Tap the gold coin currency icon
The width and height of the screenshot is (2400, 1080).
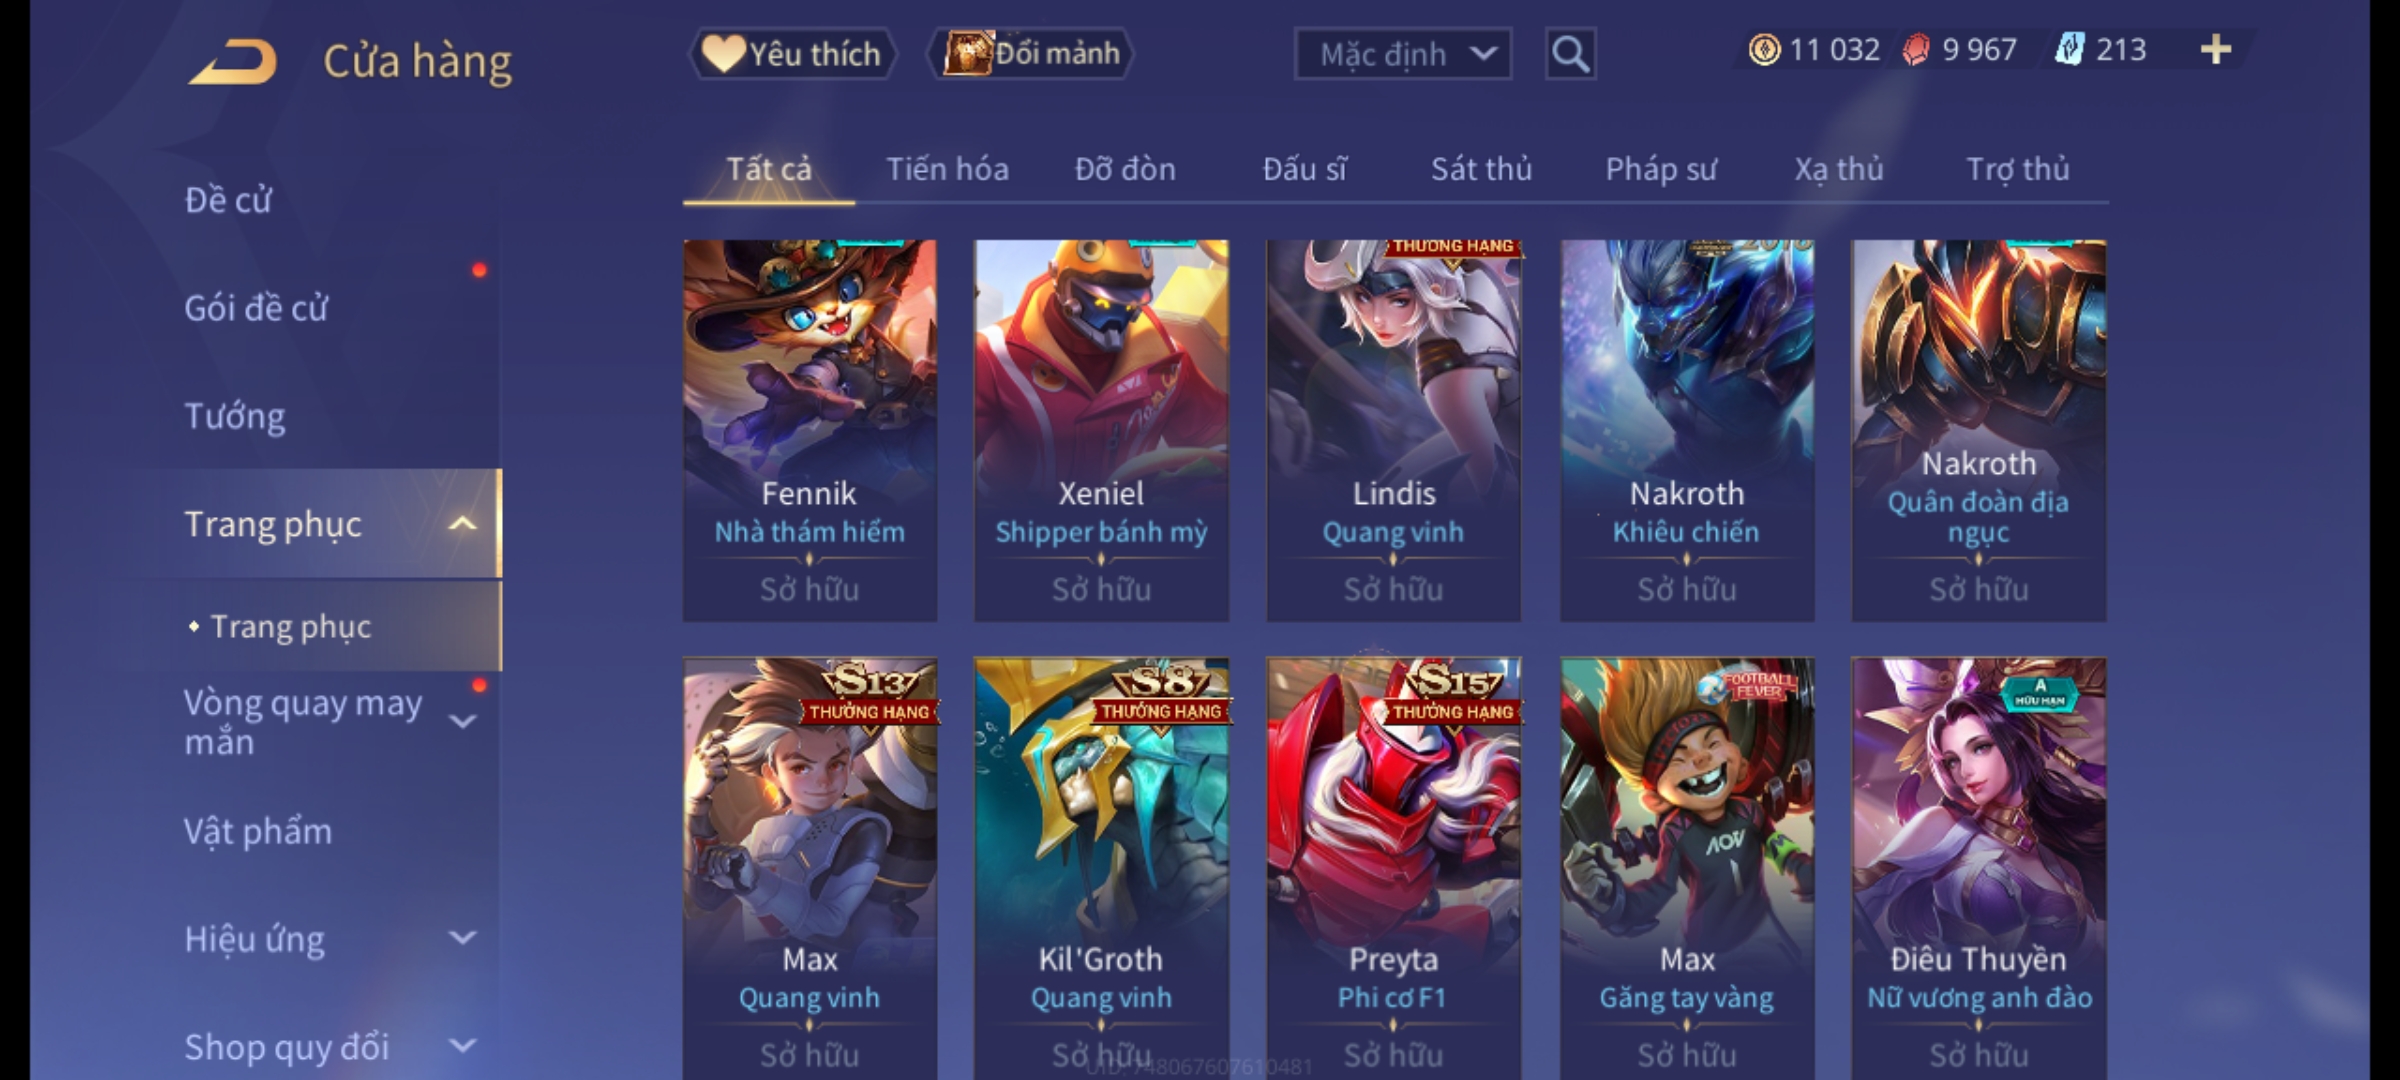pos(1764,50)
